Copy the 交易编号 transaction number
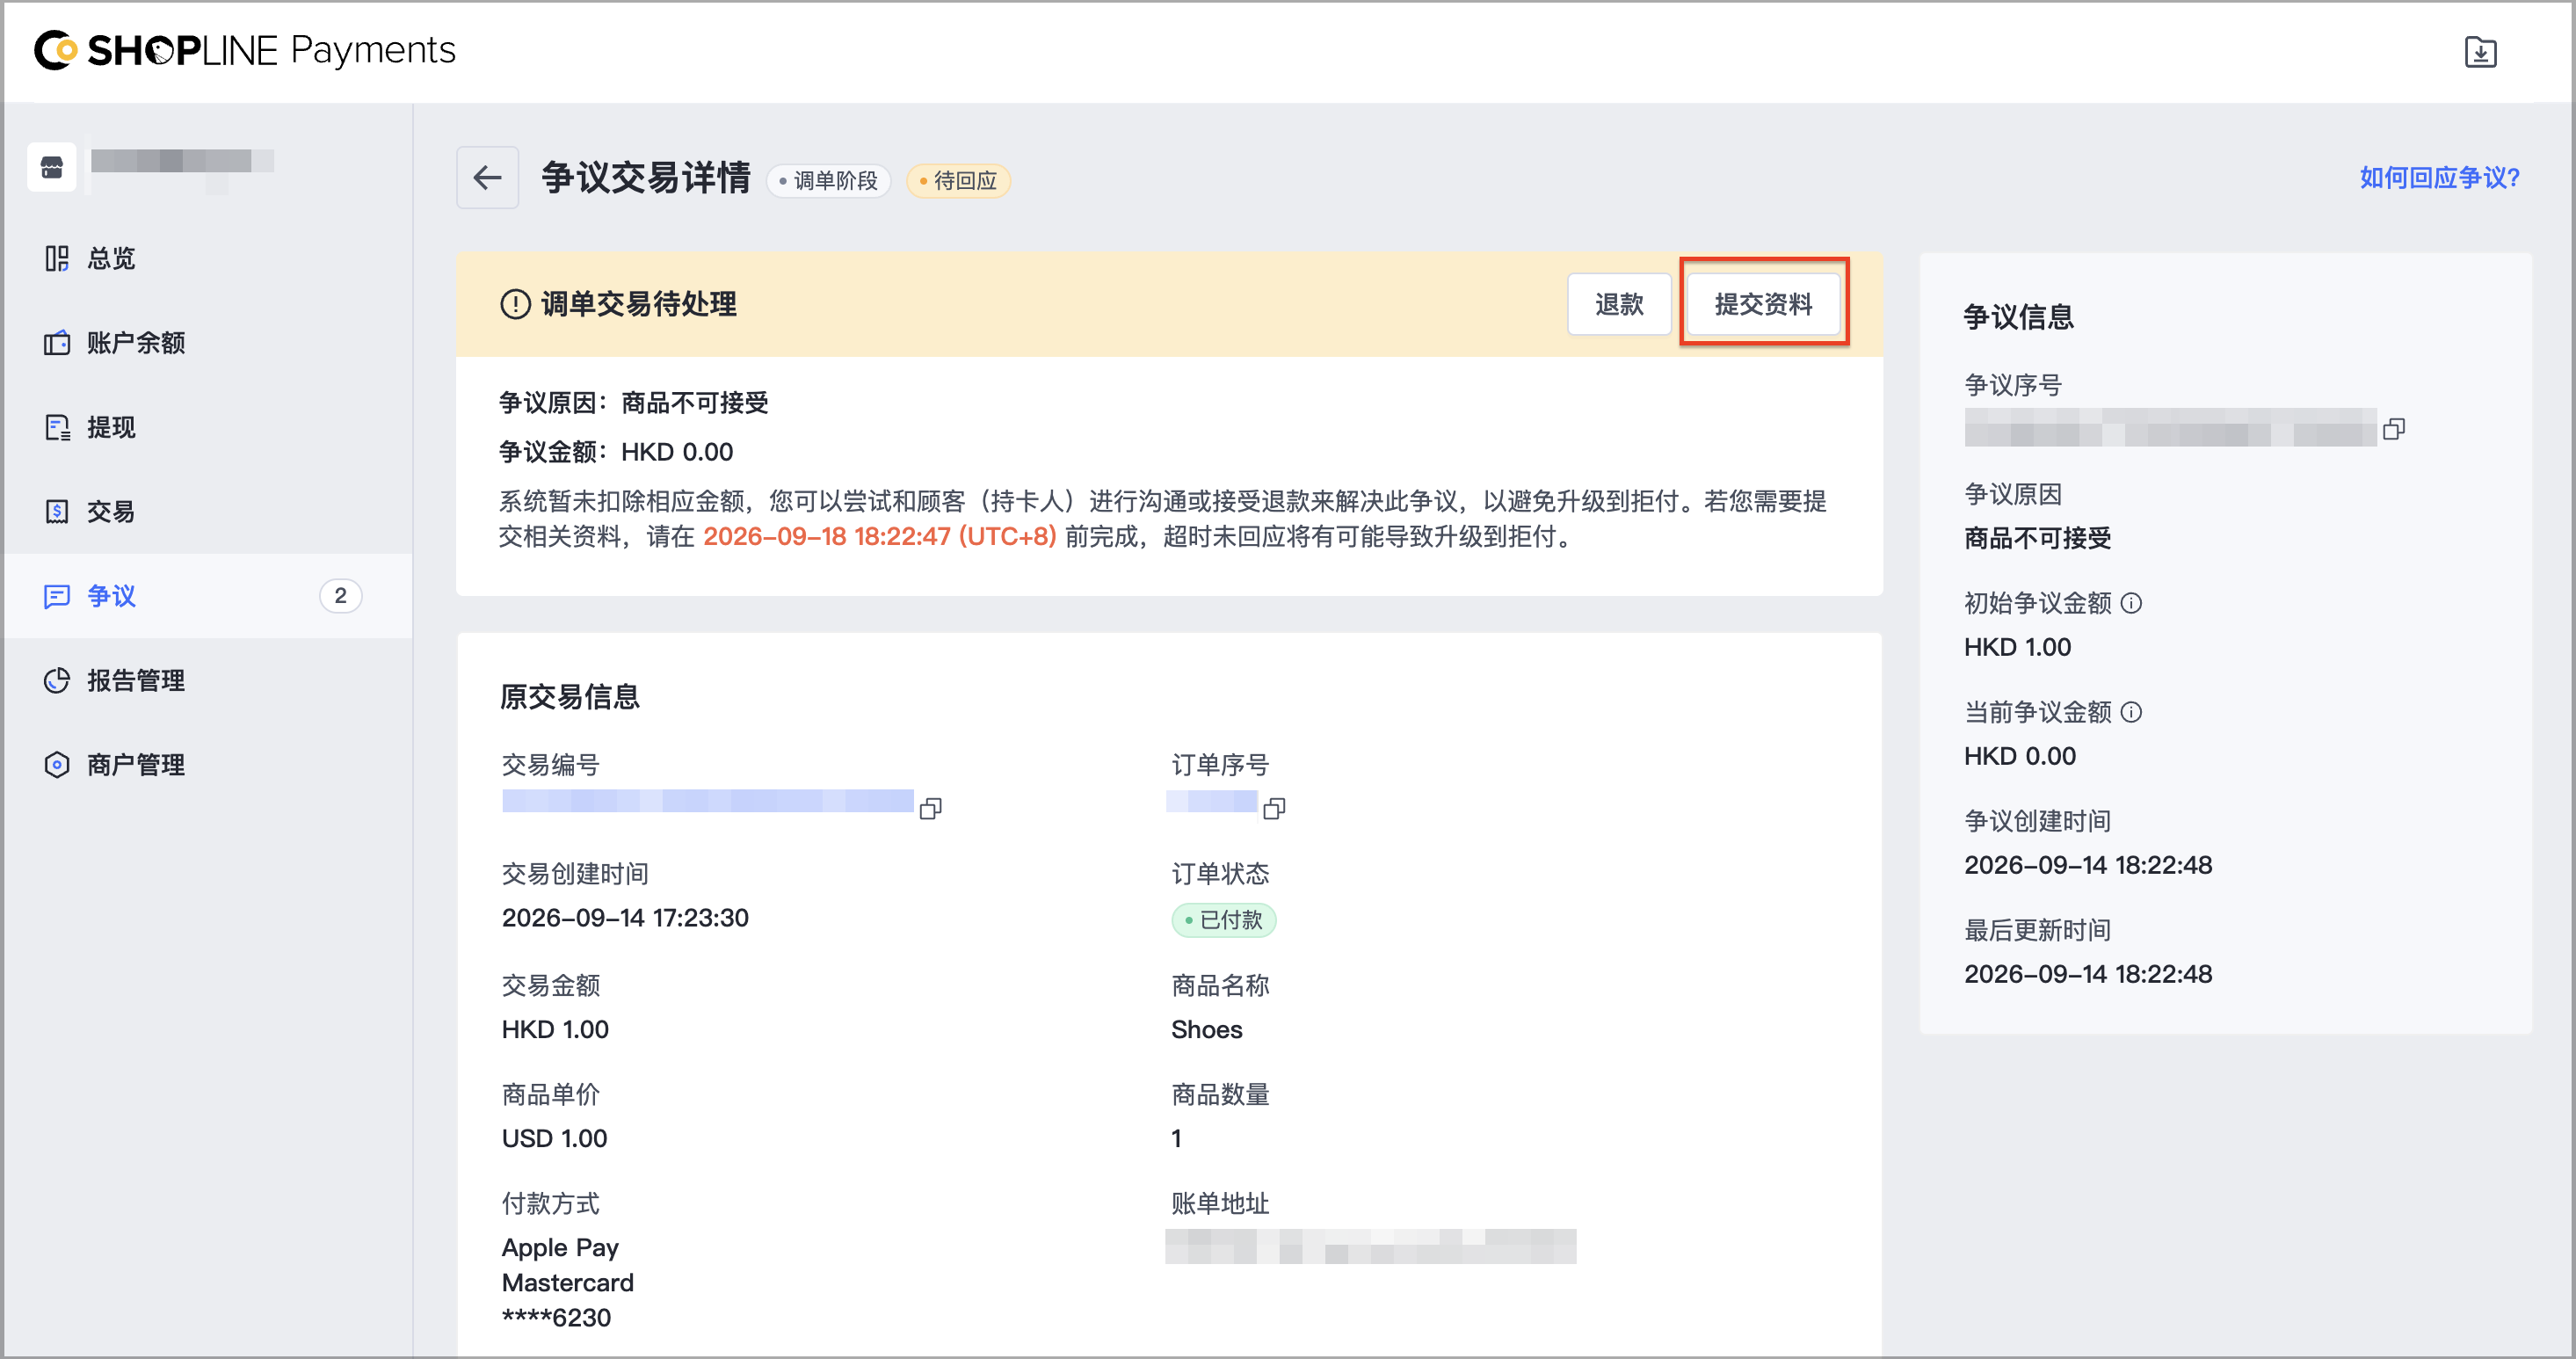 click(930, 807)
